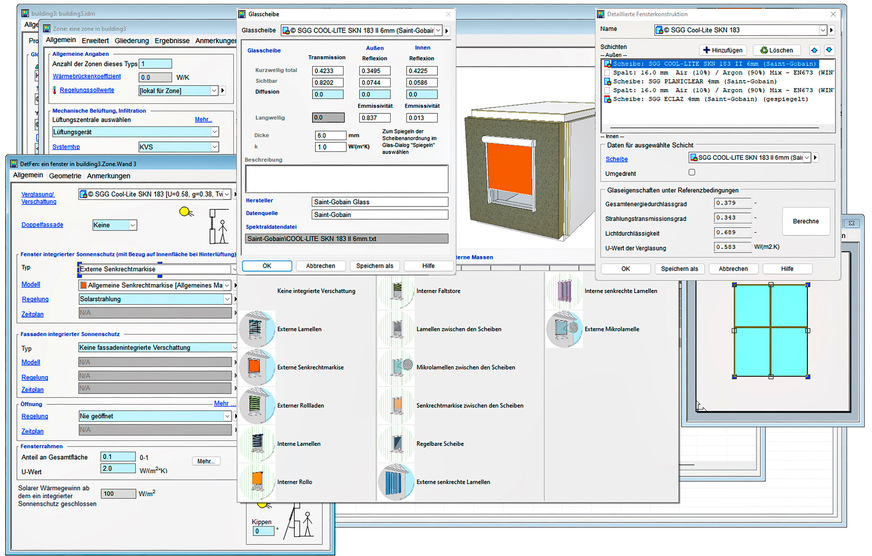This screenshot has height=556, width=872.
Task: Open Lüftungsgerät dropdown in Zone window
Action: point(214,132)
